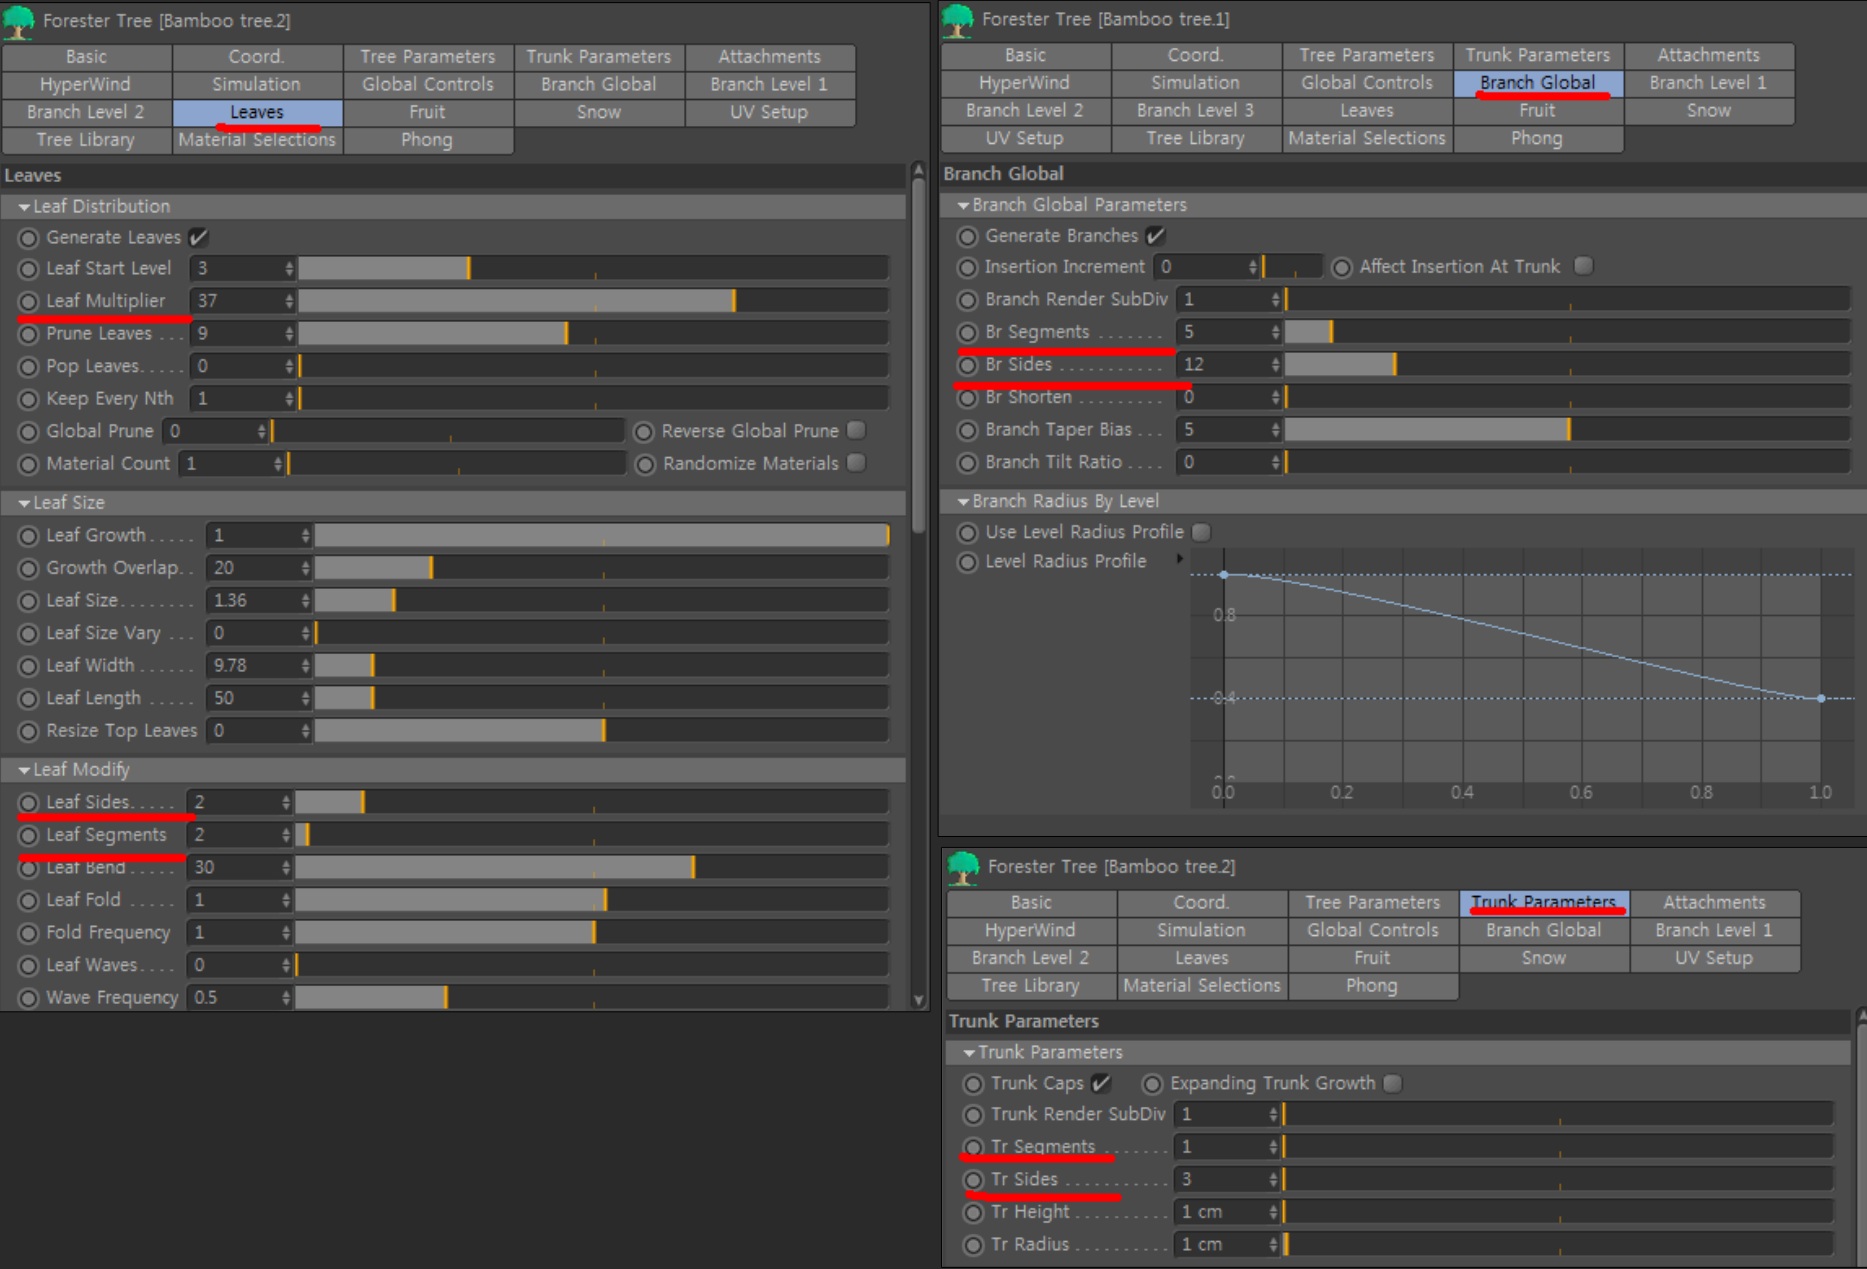
Task: Click the animation dot beside Trunk Render SubDiv
Action: click(973, 1114)
